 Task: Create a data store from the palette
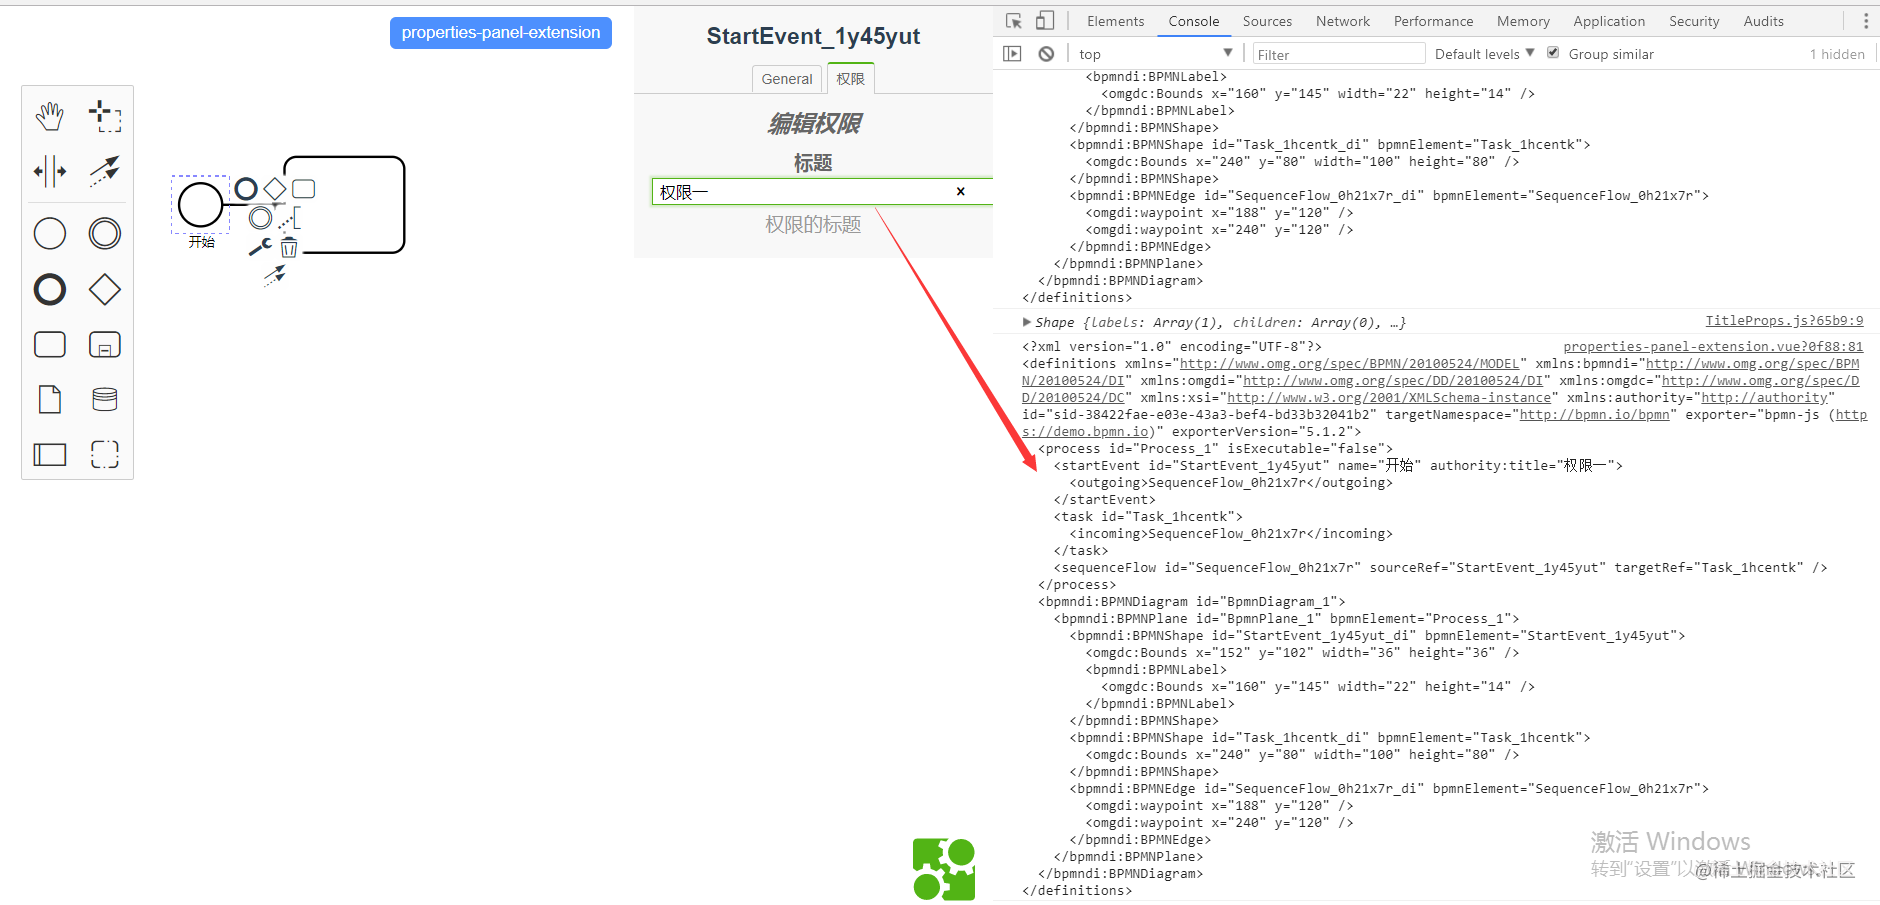[x=104, y=399]
